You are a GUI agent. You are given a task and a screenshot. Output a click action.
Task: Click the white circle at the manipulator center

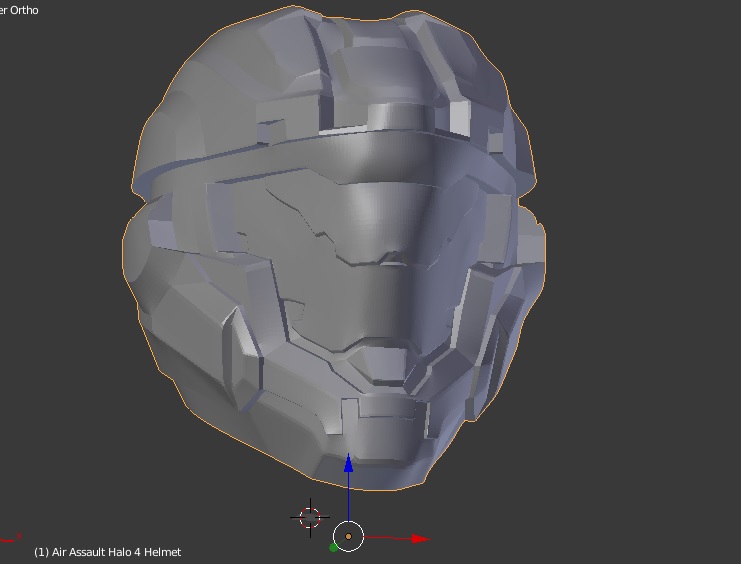(x=348, y=537)
